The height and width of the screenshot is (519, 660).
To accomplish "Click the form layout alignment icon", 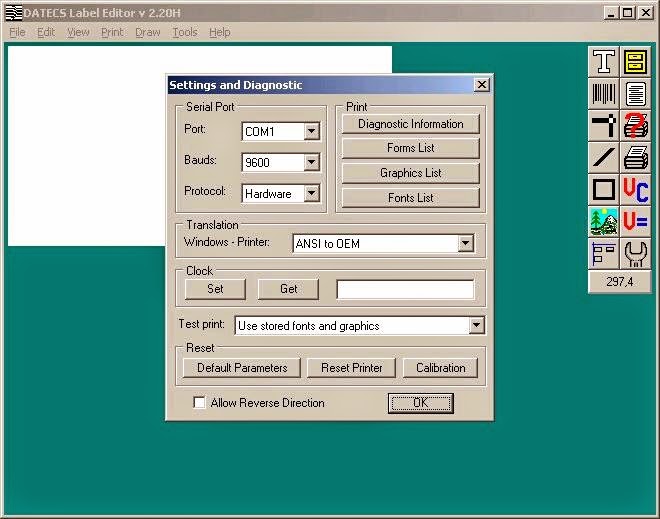I will [604, 253].
